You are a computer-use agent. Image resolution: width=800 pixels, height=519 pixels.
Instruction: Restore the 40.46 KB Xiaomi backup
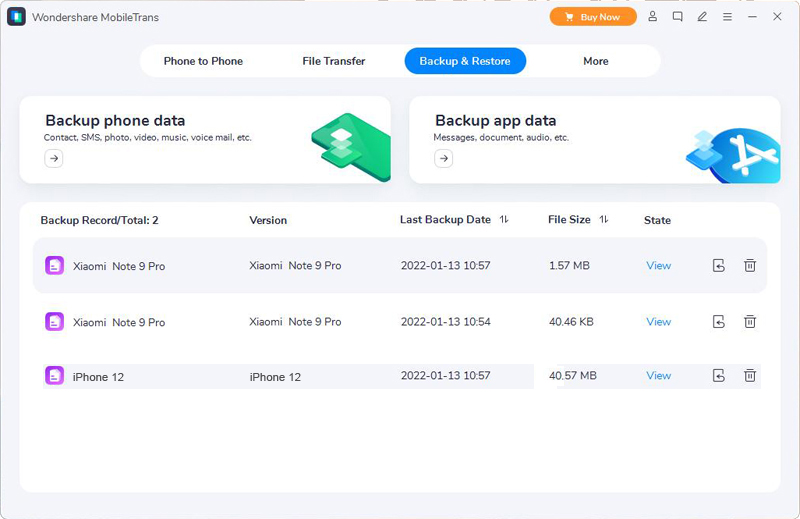[x=718, y=322]
